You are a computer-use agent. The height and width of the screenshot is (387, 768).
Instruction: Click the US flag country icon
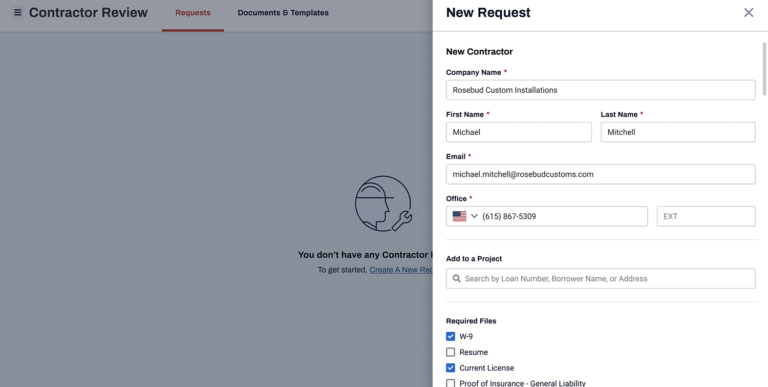point(459,216)
